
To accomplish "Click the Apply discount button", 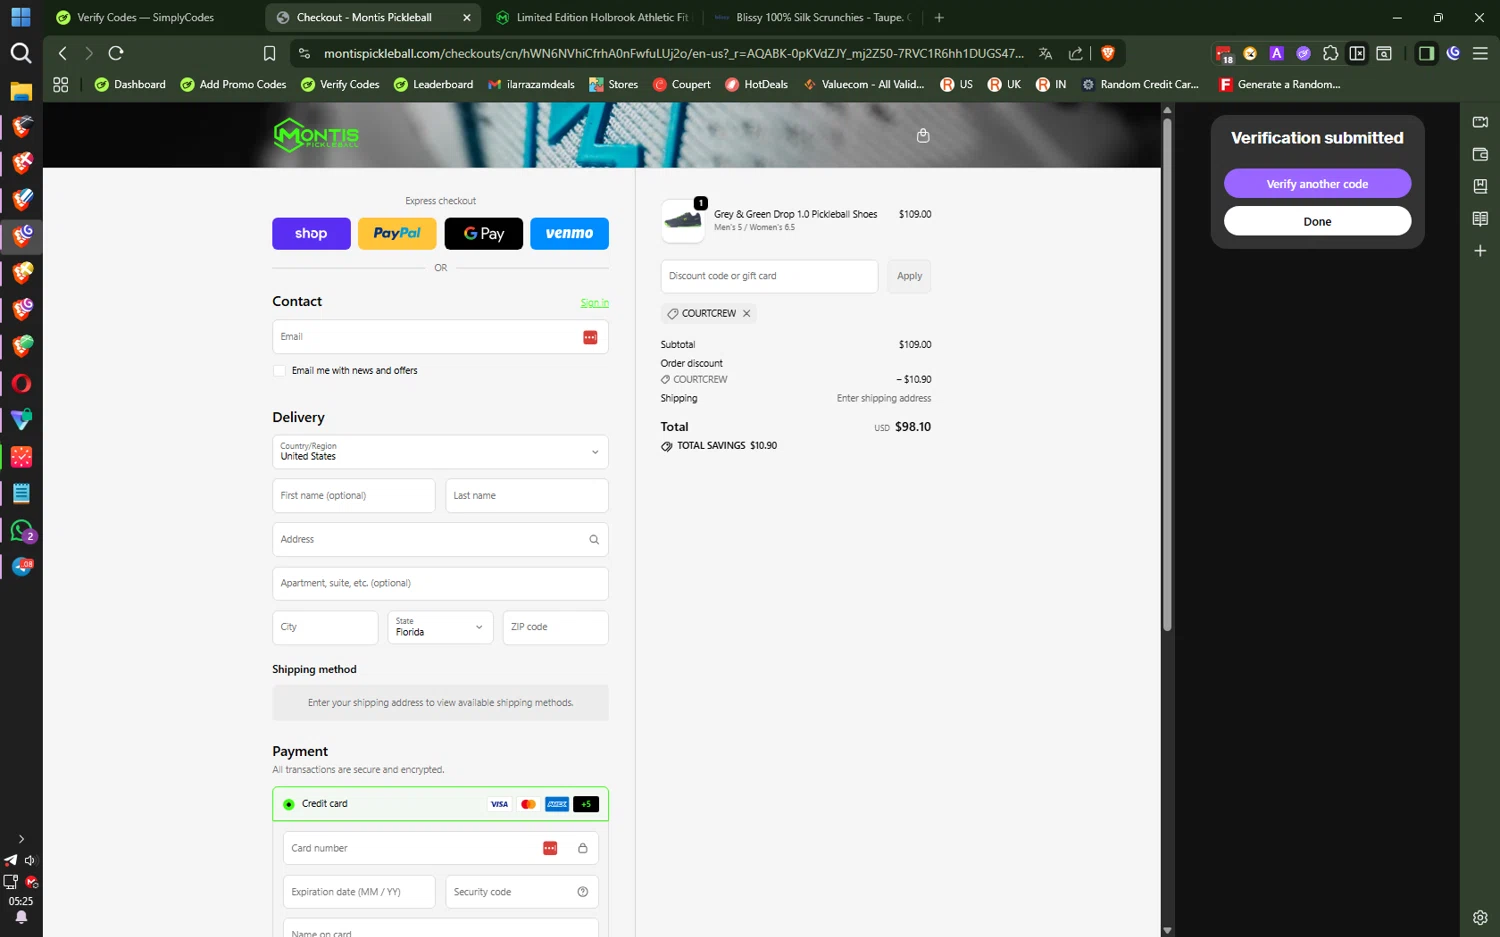I will pyautogui.click(x=909, y=276).
